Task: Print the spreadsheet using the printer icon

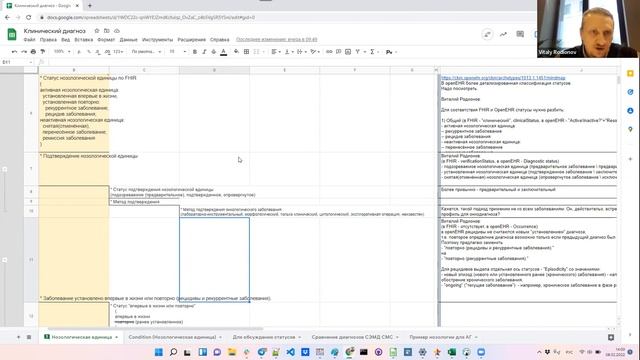Action: 33,52
